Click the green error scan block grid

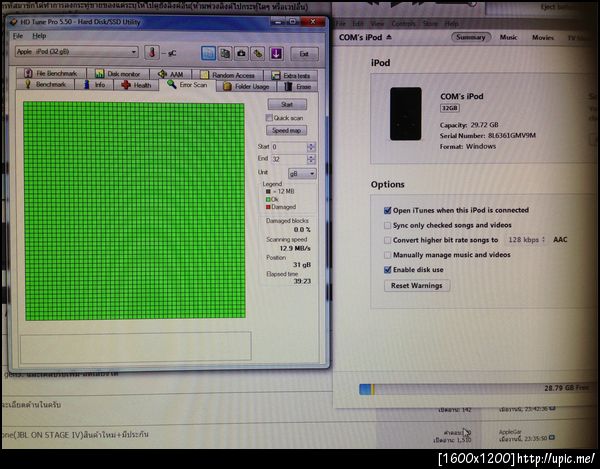134,210
